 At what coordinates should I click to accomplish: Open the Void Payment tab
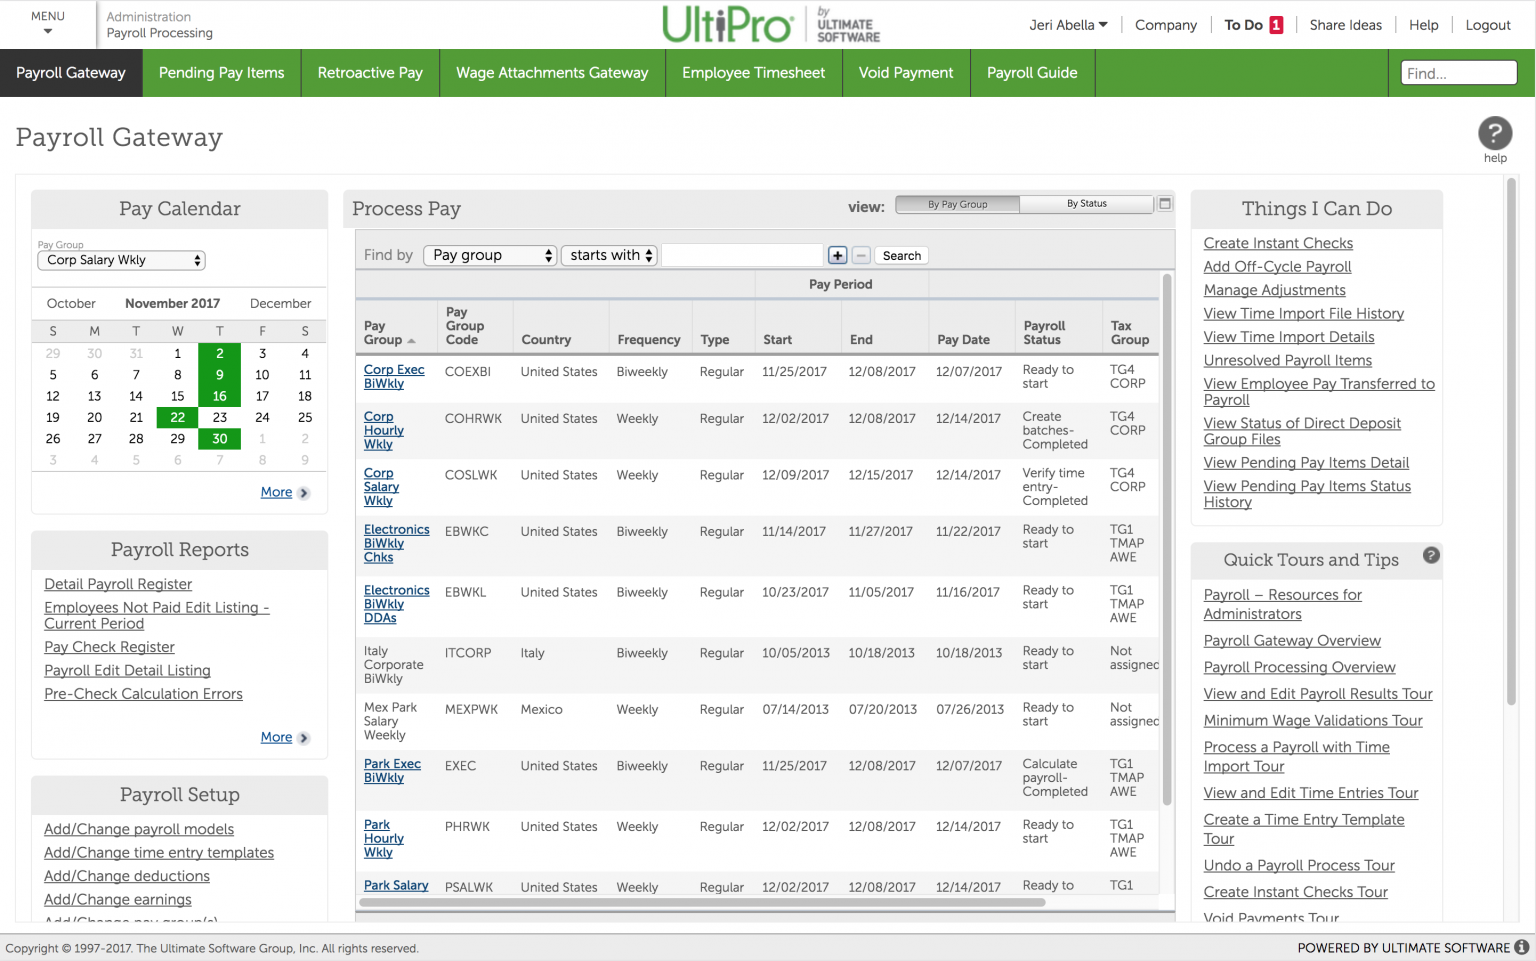pyautogui.click(x=905, y=72)
